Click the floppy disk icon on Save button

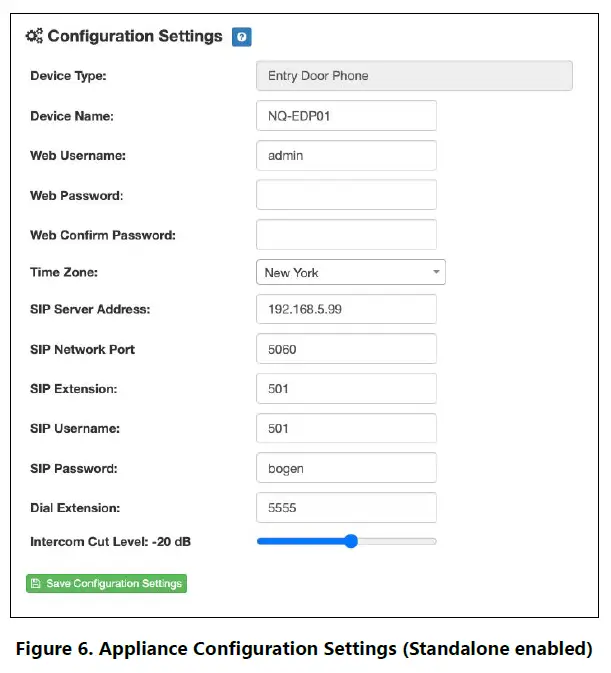click(36, 583)
